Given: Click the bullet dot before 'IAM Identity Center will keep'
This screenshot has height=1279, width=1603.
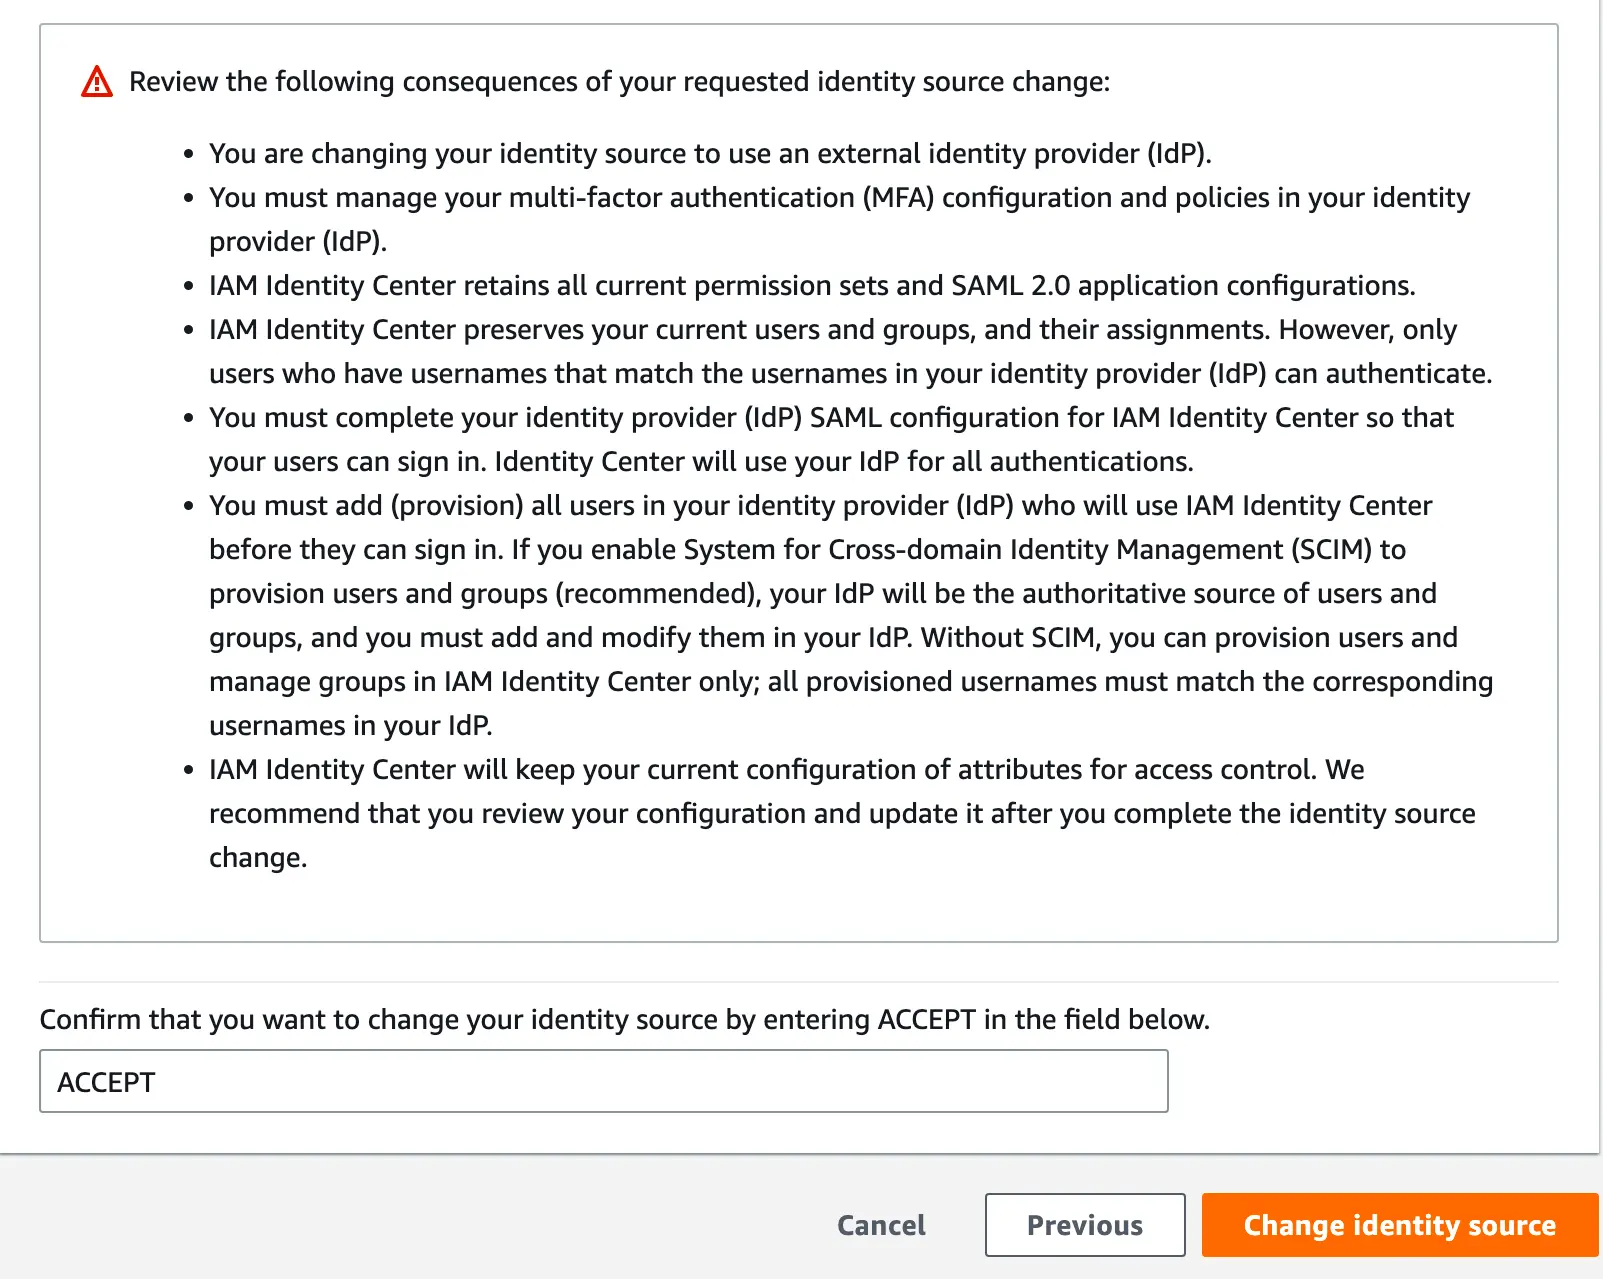Looking at the screenshot, I should point(188,771).
